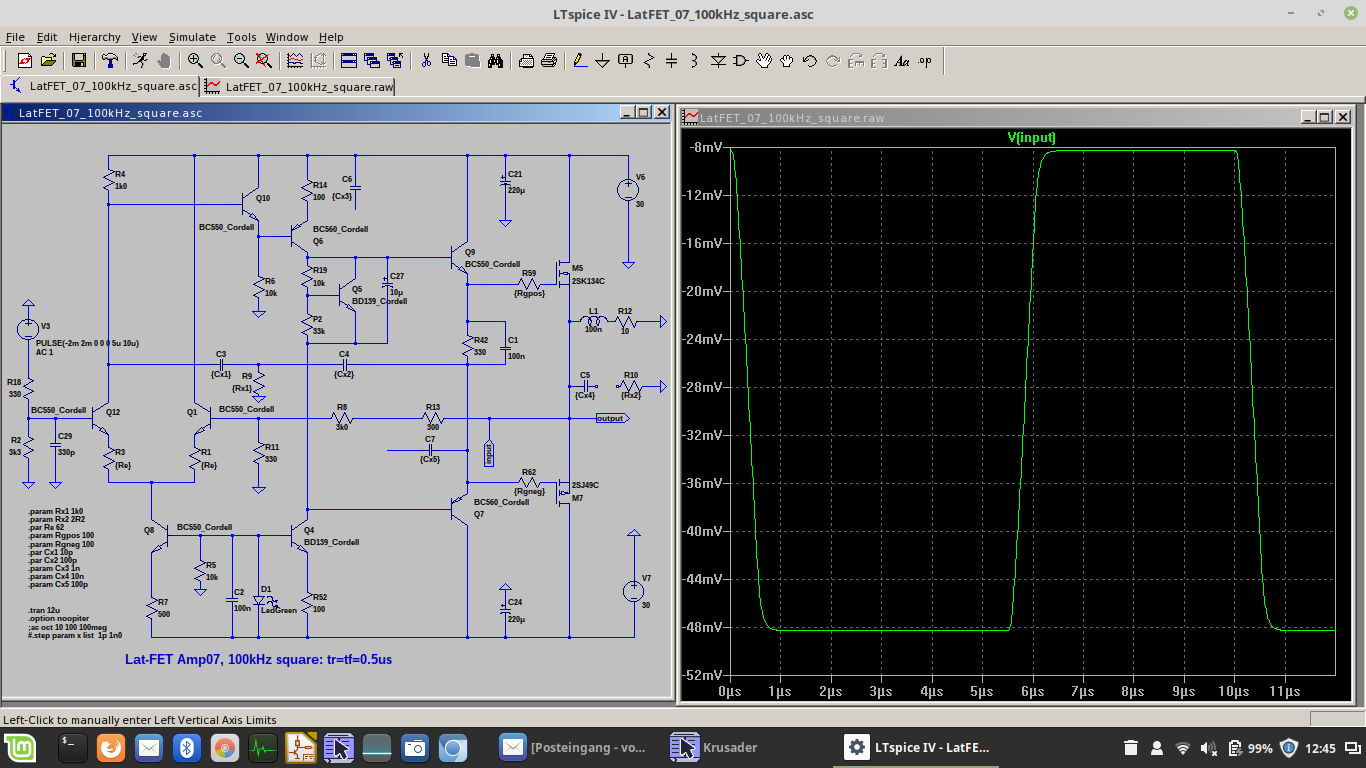
Task: Pick the Capacitor placement tool
Action: [672, 61]
